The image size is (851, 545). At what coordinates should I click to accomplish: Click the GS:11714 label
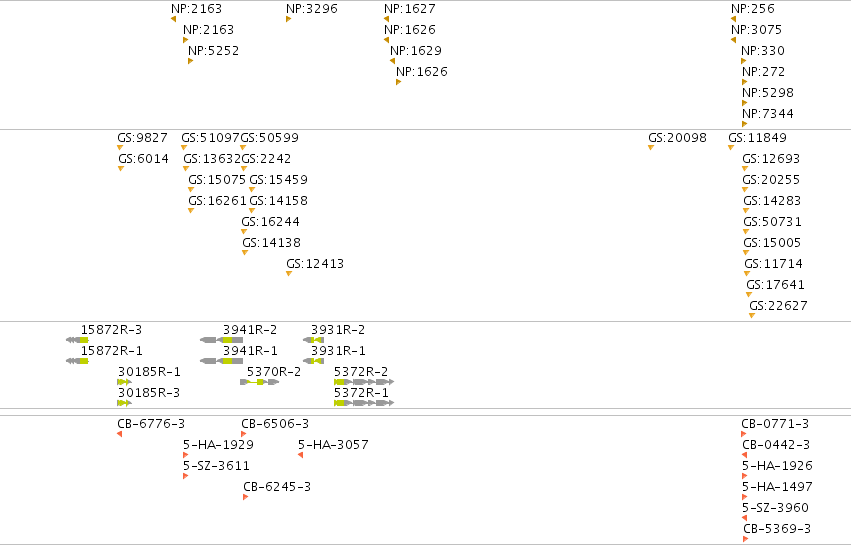tap(773, 264)
